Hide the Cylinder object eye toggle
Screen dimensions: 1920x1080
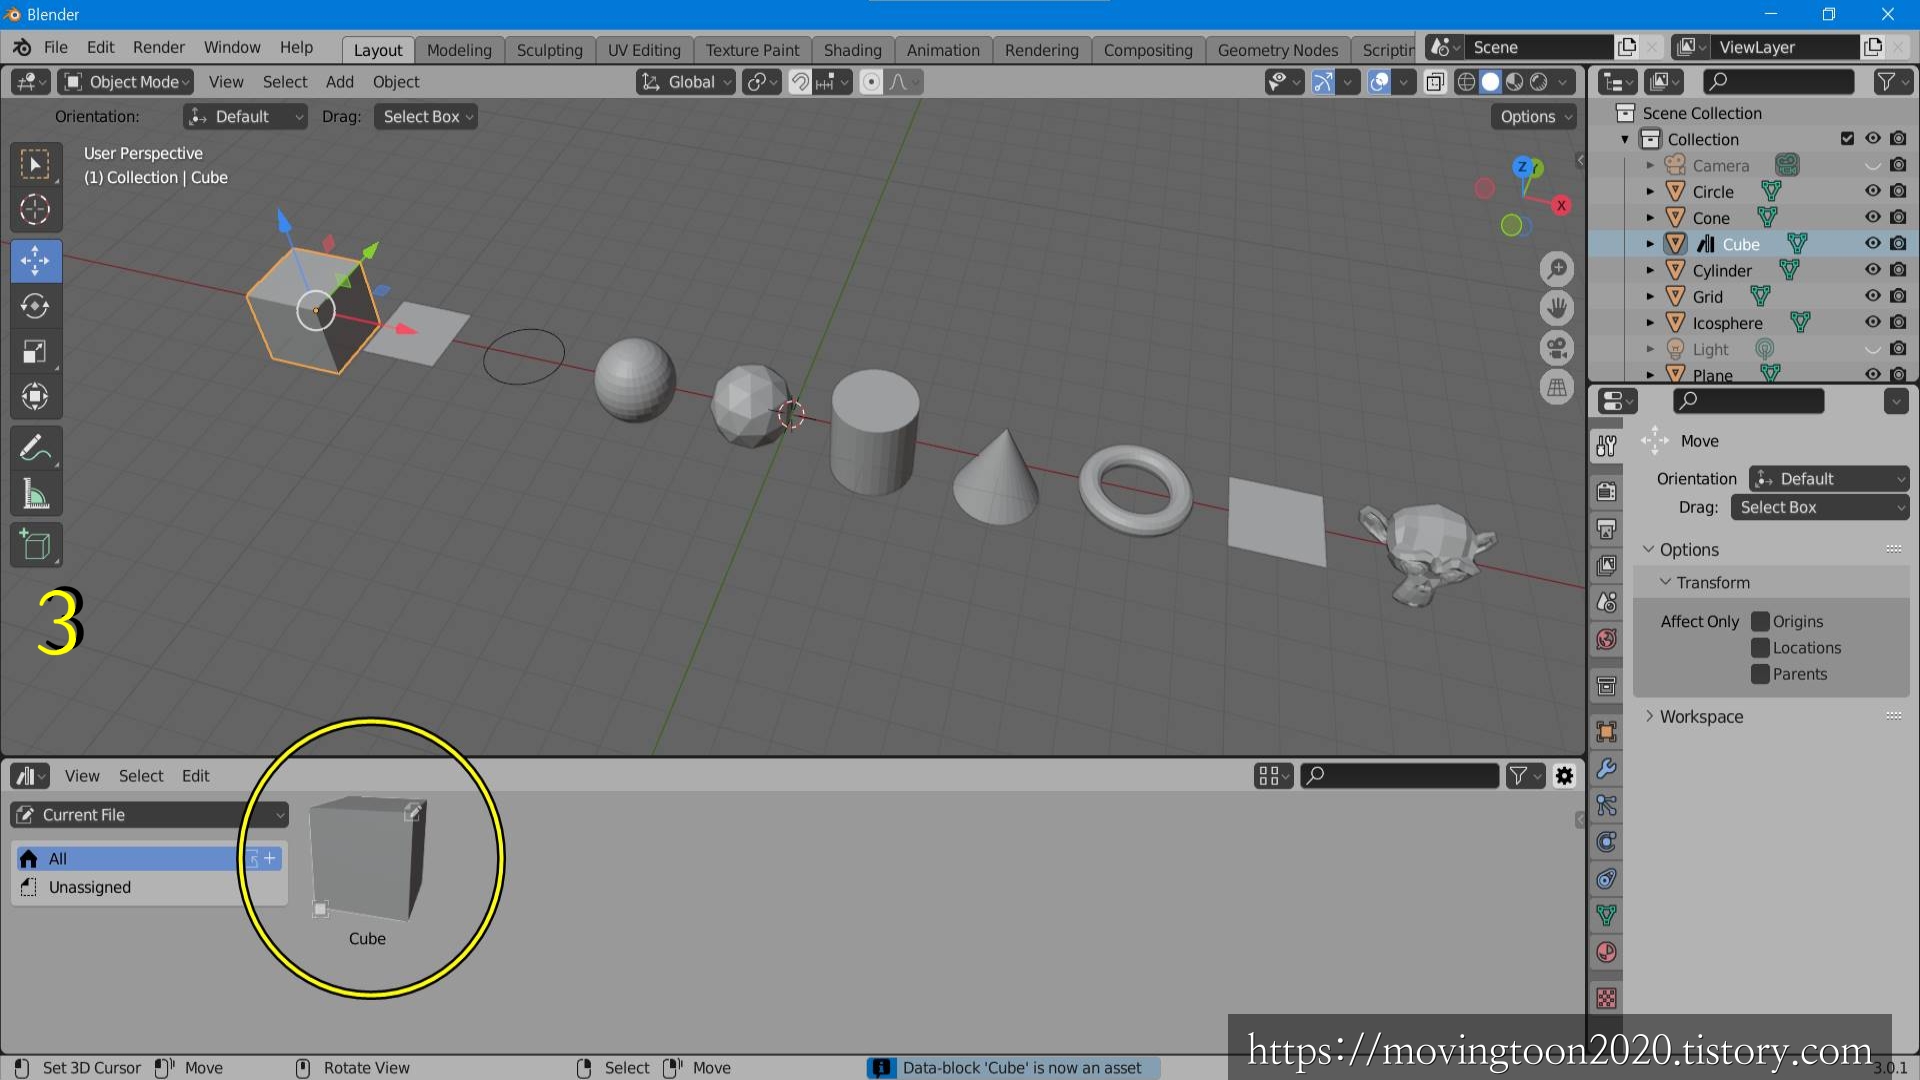pyautogui.click(x=1873, y=270)
